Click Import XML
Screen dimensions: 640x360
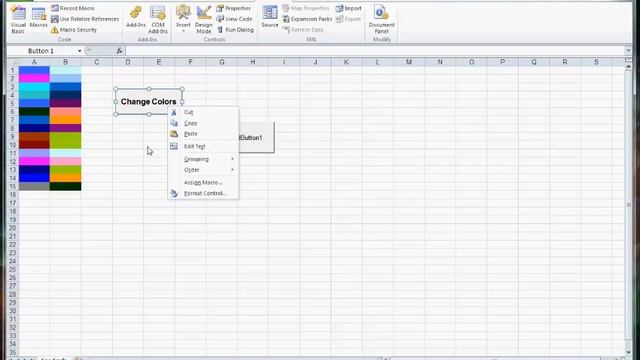[349, 8]
